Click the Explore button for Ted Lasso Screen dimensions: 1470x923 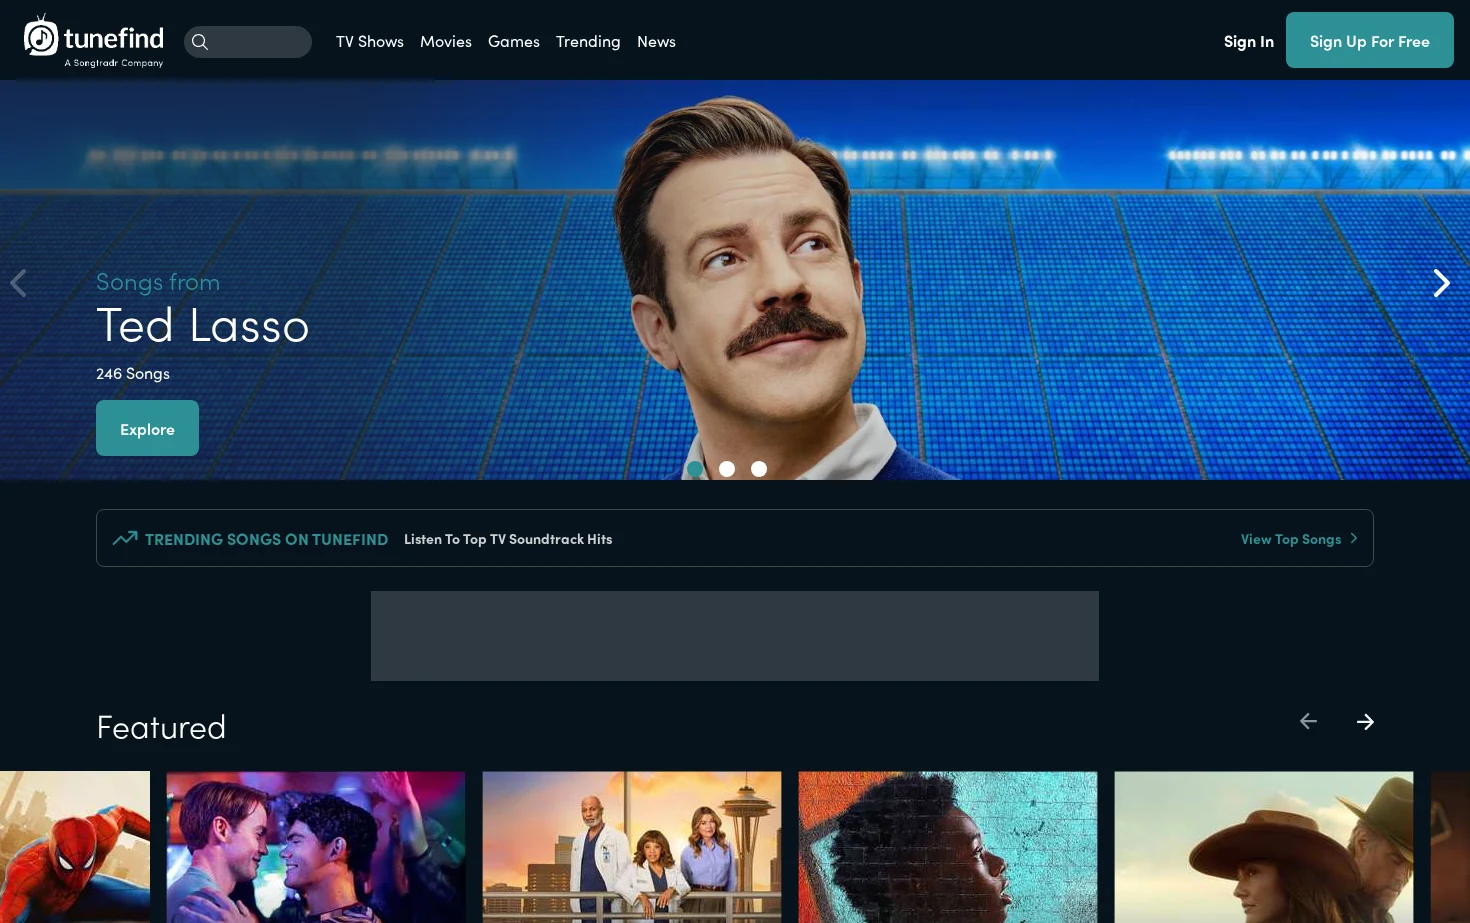(147, 428)
